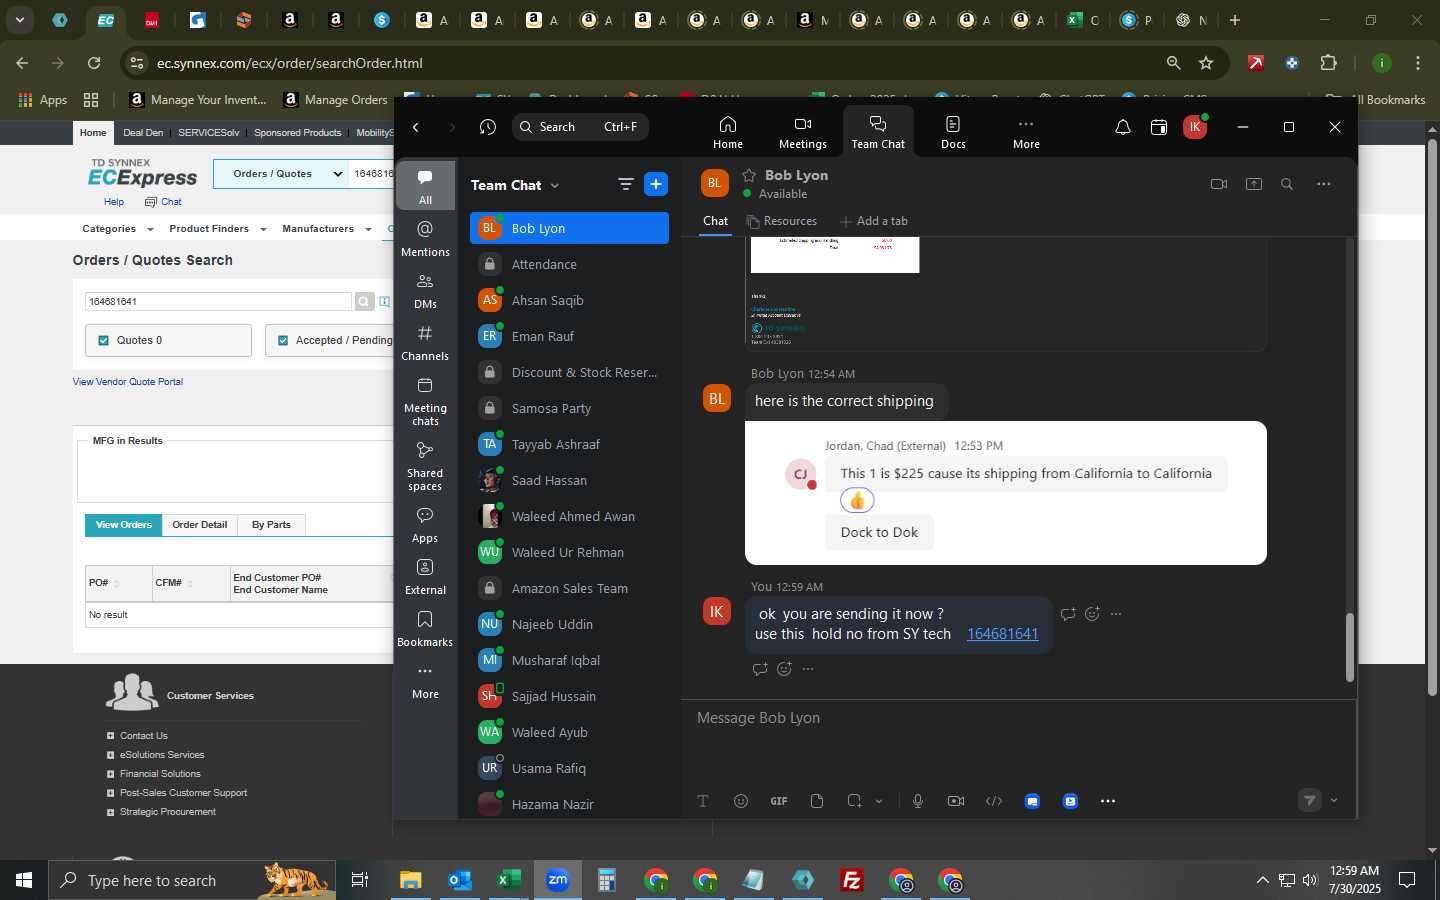
Task: Focus the Message Bob Lyon field
Action: [x=1018, y=718]
